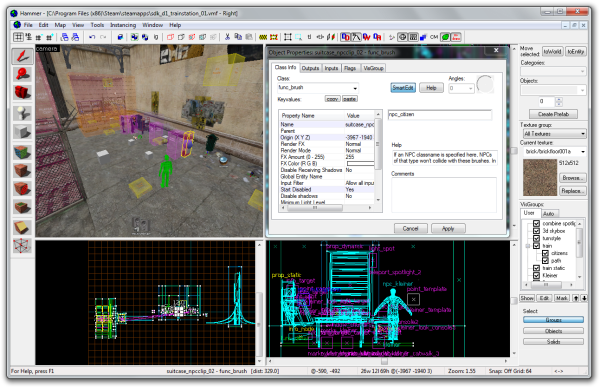
Task: Open the Vertex manipulation tool
Action: click(x=22, y=245)
